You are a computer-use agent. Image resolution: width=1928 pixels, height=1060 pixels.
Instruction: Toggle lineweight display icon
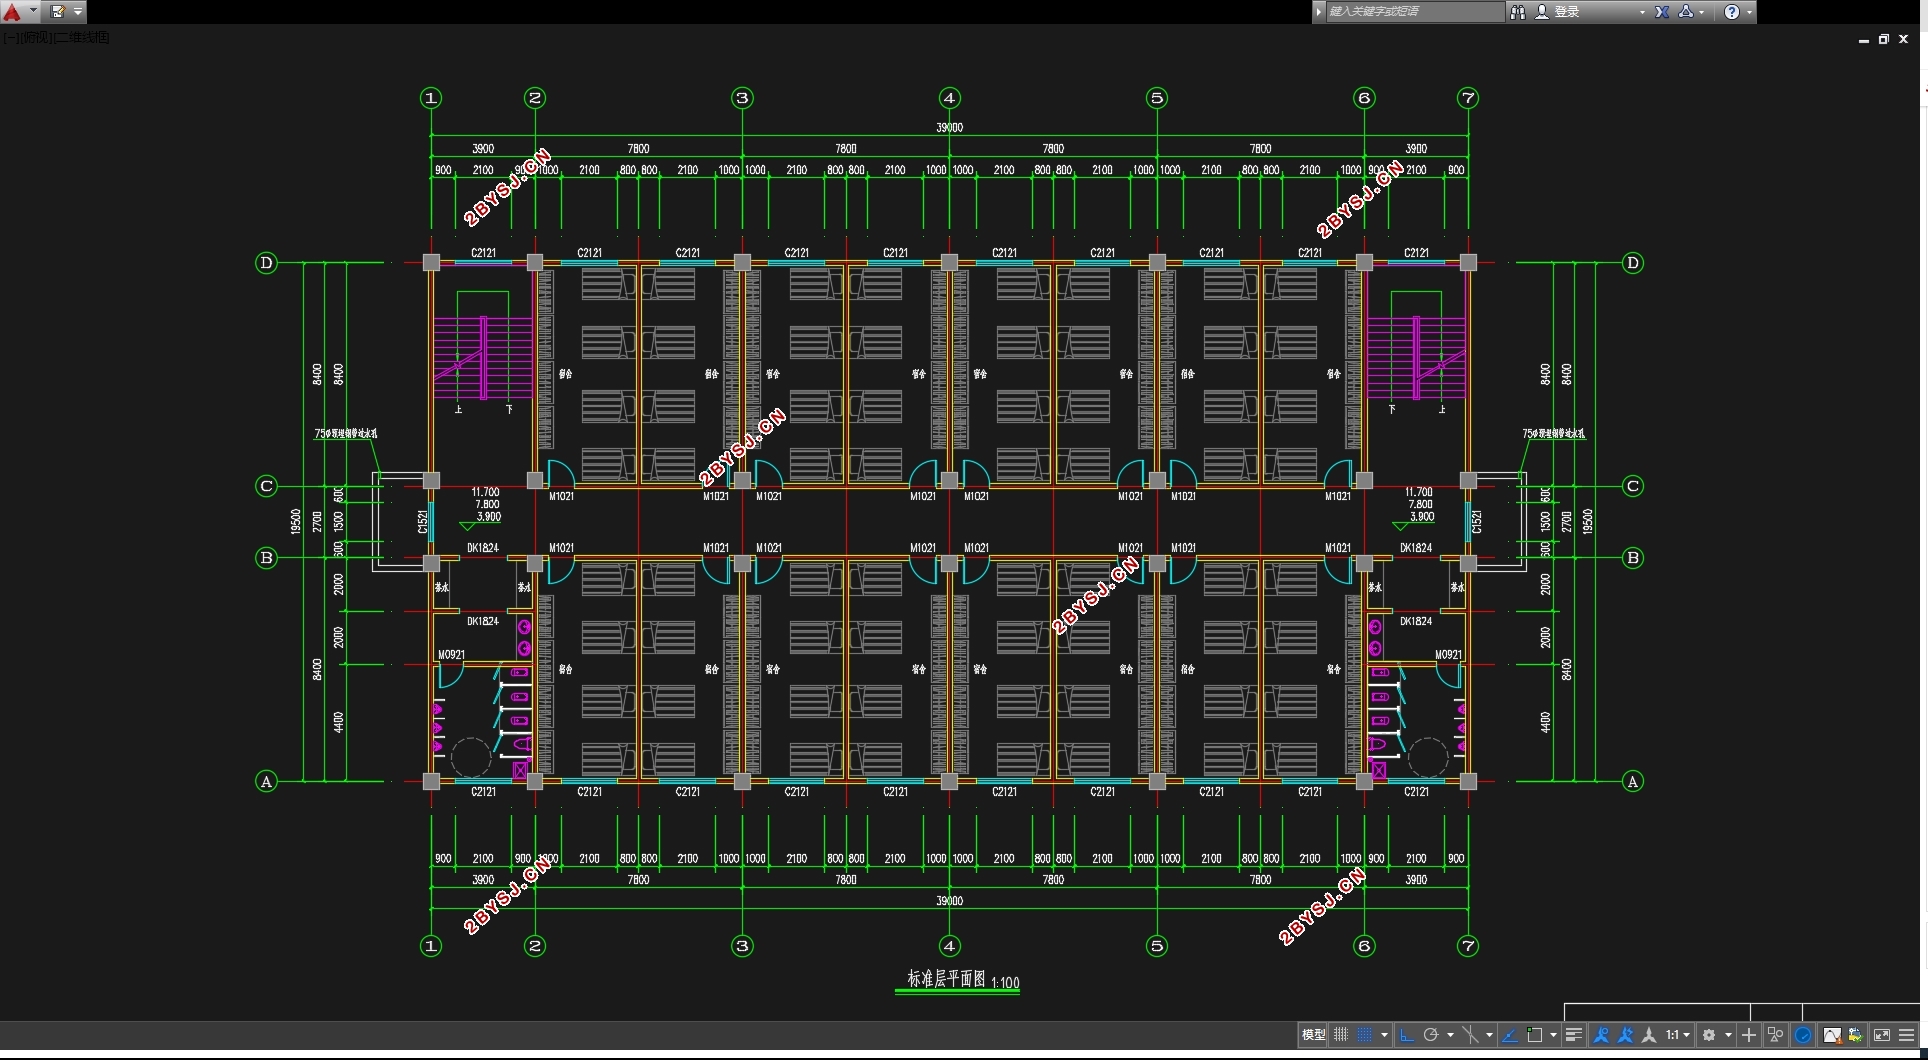point(1574,1035)
